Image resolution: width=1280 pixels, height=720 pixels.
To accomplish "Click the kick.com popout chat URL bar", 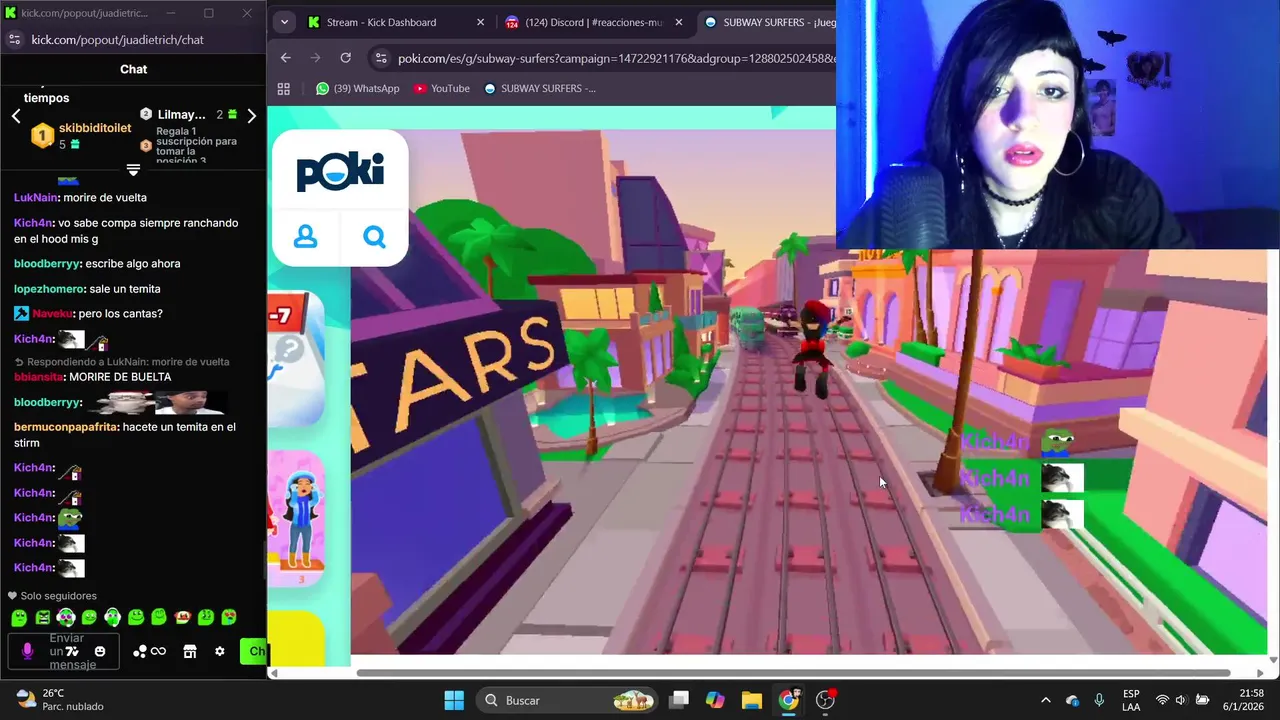I will click(117, 40).
